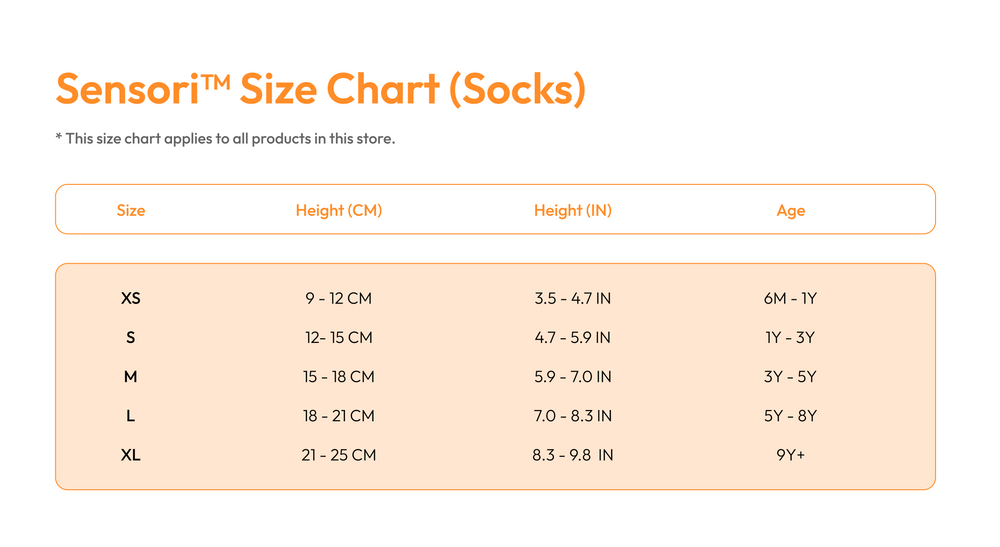Image resolution: width=1000 pixels, height=547 pixels.
Task: Click the M size row label
Action: coord(131,377)
